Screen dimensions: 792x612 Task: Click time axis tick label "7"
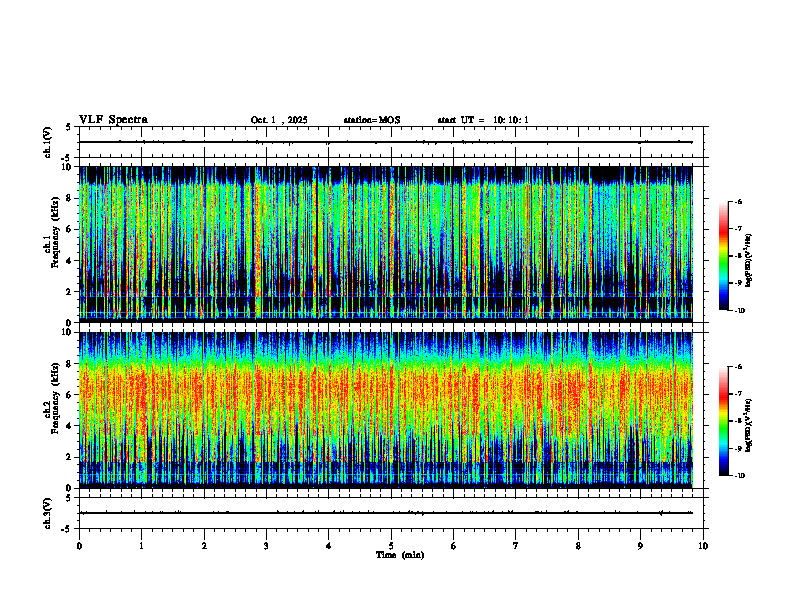(x=516, y=546)
